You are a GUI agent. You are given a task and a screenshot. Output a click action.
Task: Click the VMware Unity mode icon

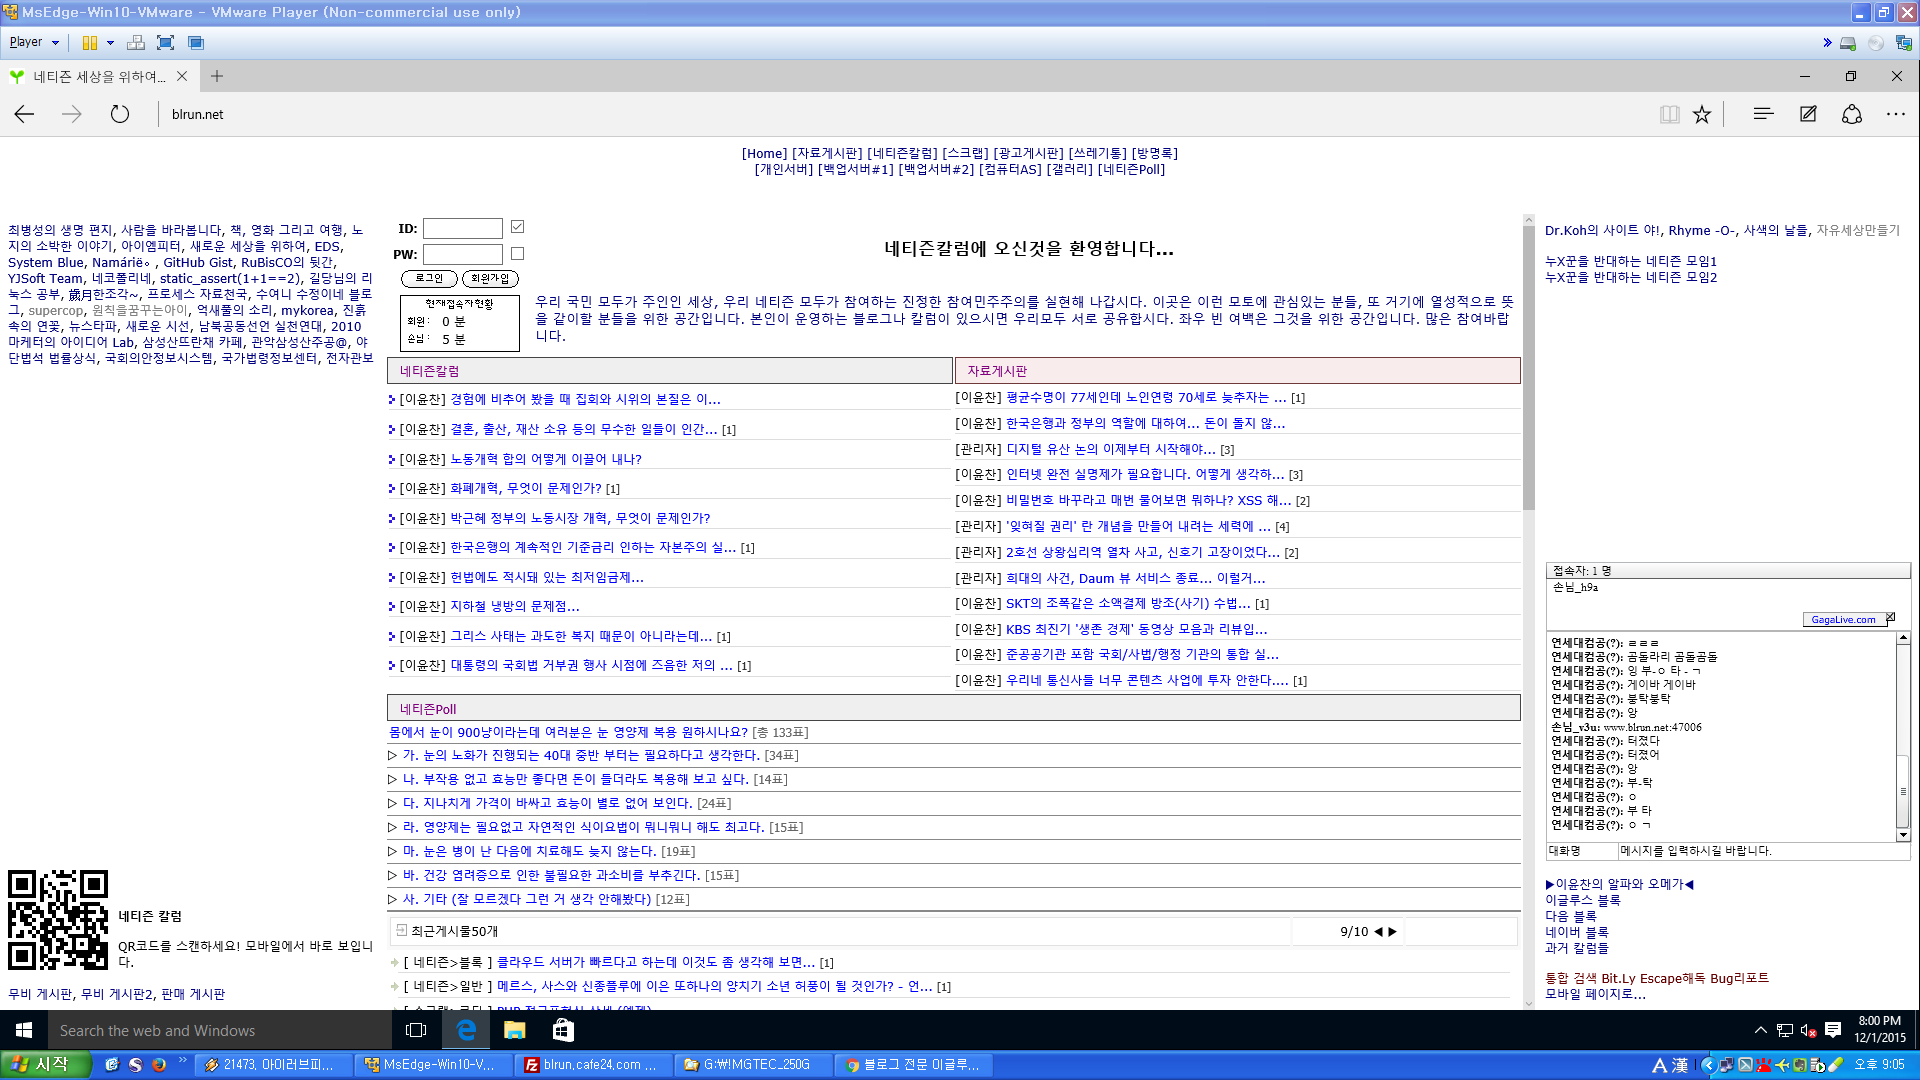[x=196, y=43]
